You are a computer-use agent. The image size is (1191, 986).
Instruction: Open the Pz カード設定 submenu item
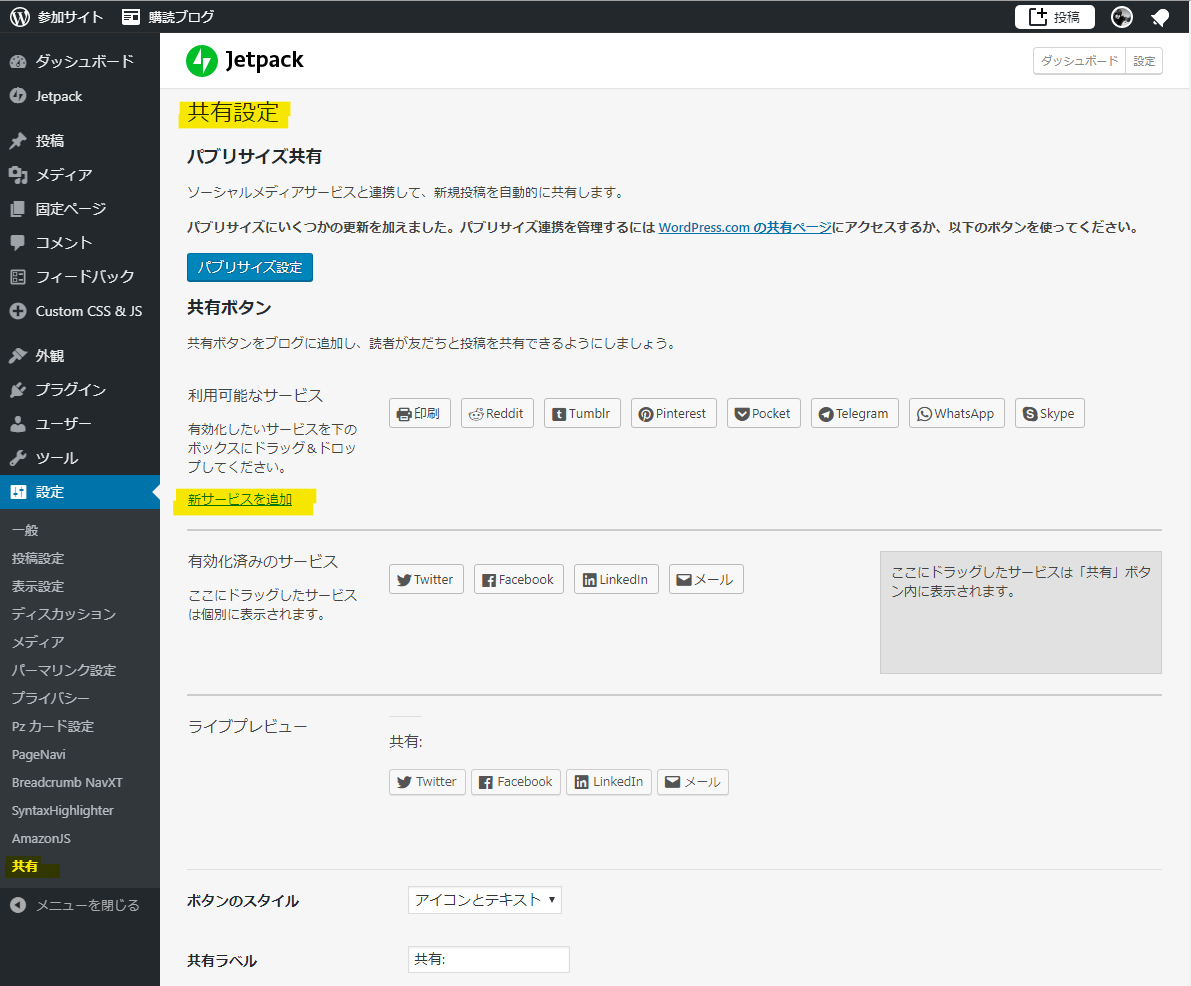coord(53,726)
